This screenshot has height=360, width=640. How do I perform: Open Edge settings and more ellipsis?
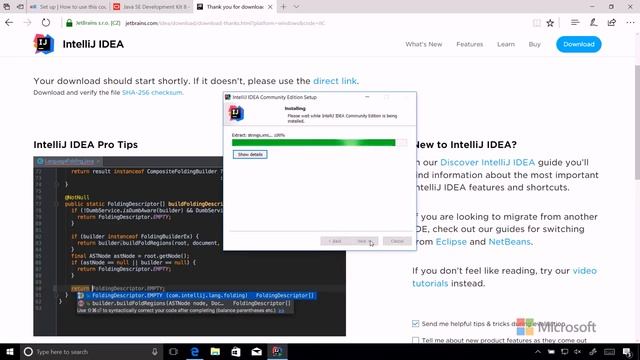click(630, 22)
